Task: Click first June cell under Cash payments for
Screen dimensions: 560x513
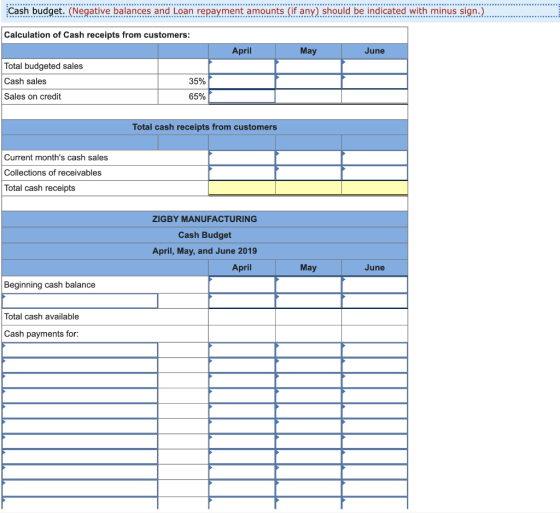Action: tap(374, 350)
